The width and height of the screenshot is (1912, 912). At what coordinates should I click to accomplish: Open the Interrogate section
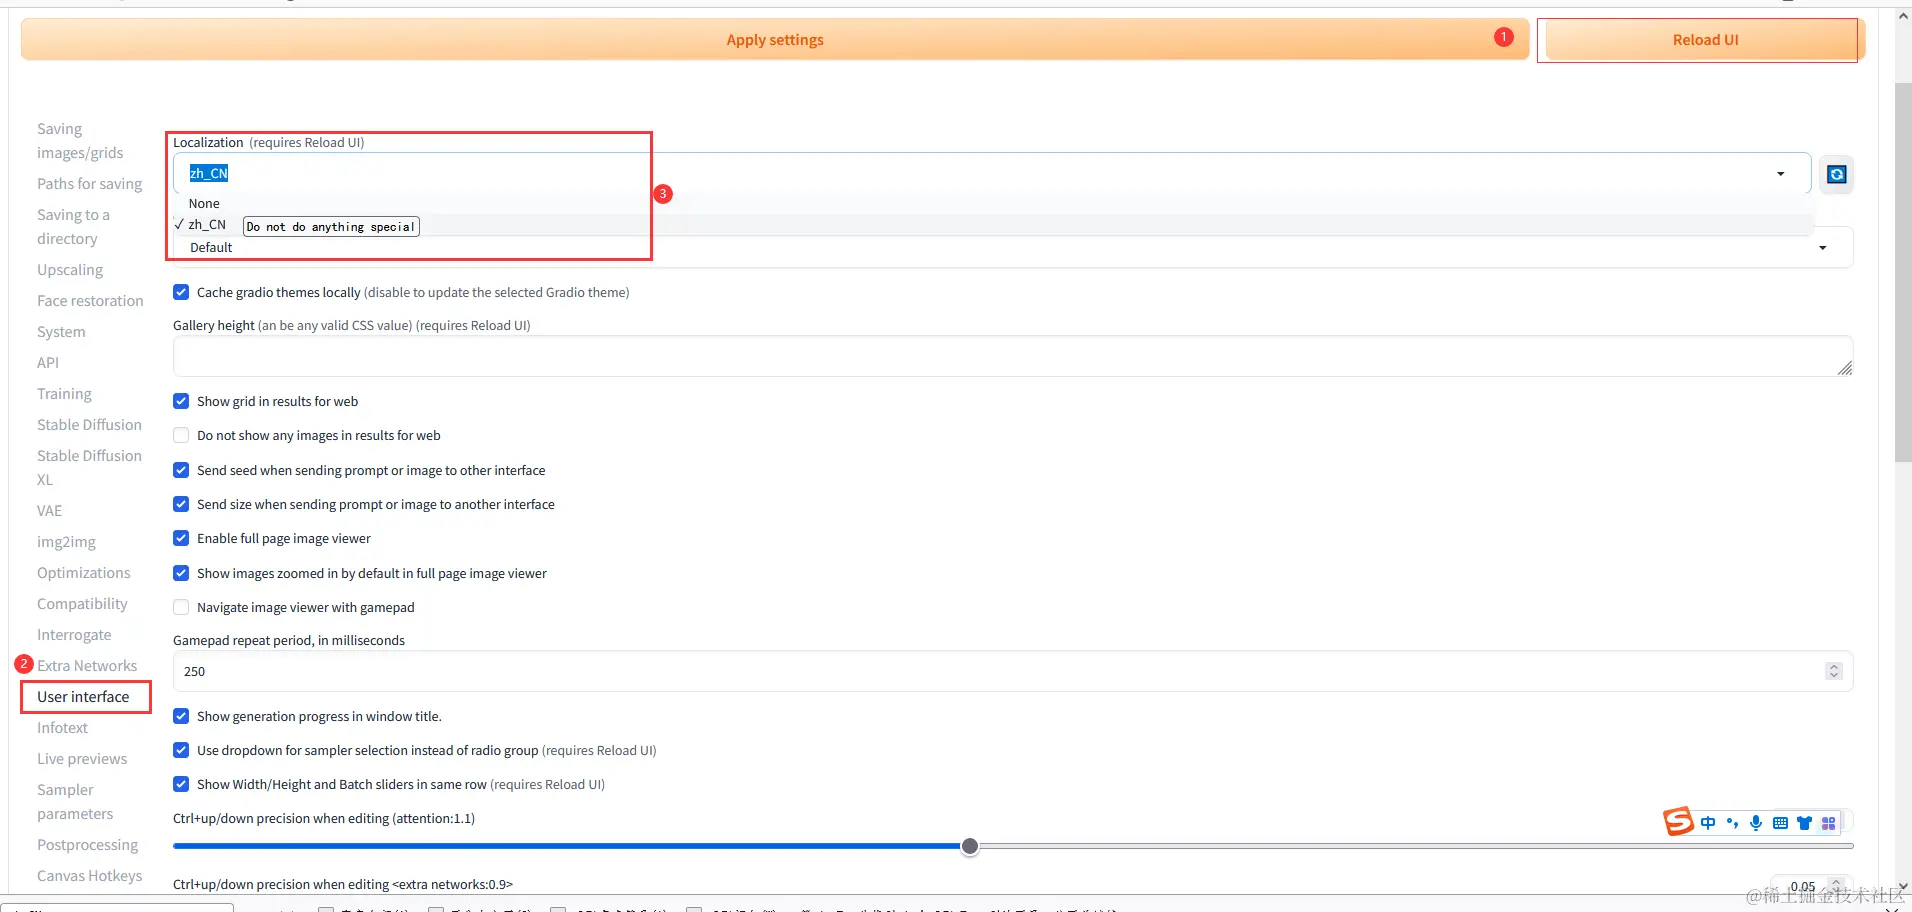tap(74, 635)
